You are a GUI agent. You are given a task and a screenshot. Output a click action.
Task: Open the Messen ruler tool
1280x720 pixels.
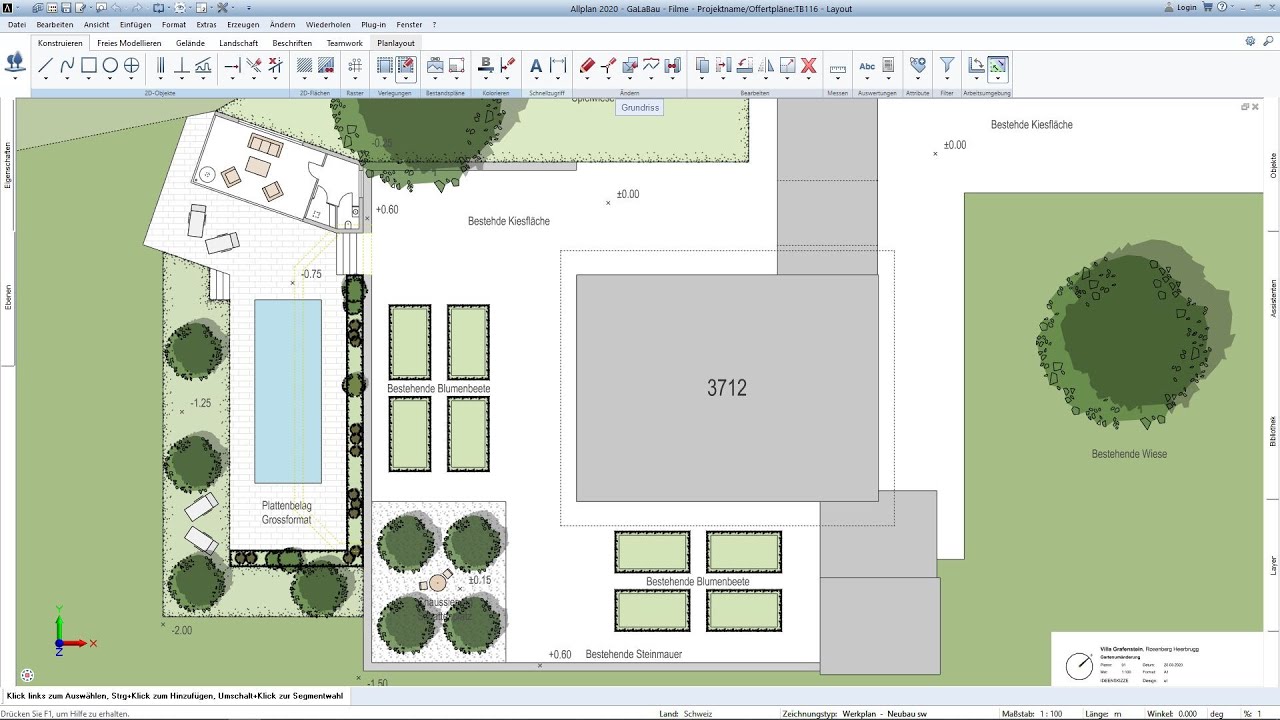(x=838, y=67)
